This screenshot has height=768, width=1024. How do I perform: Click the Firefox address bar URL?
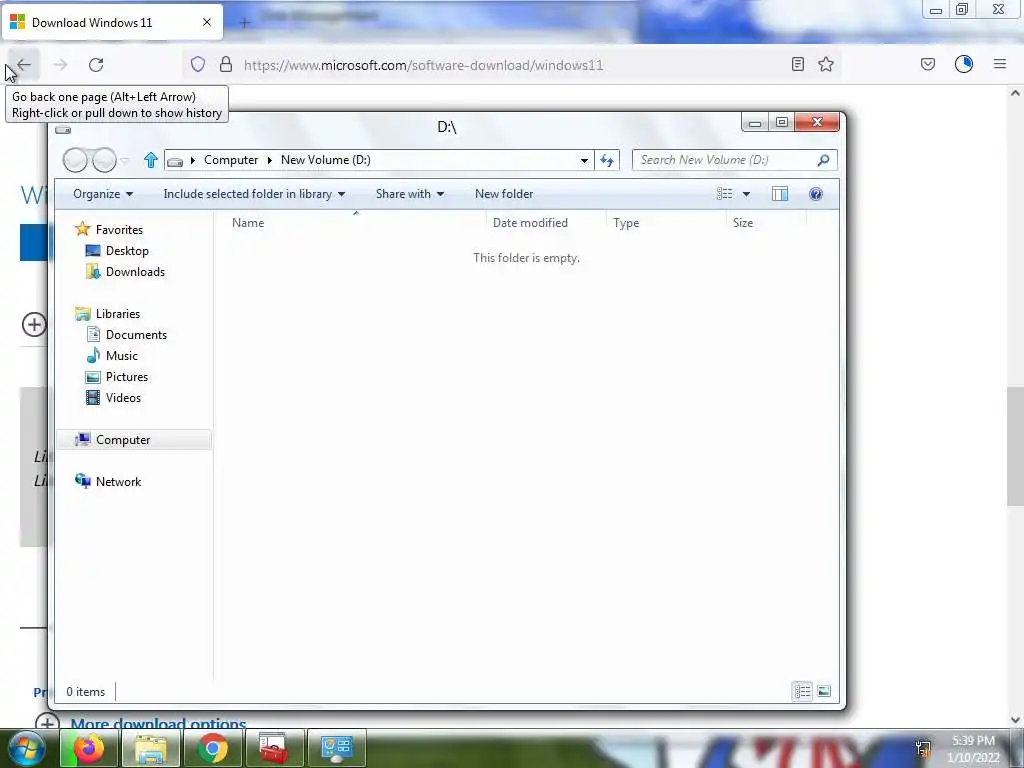pyautogui.click(x=423, y=65)
